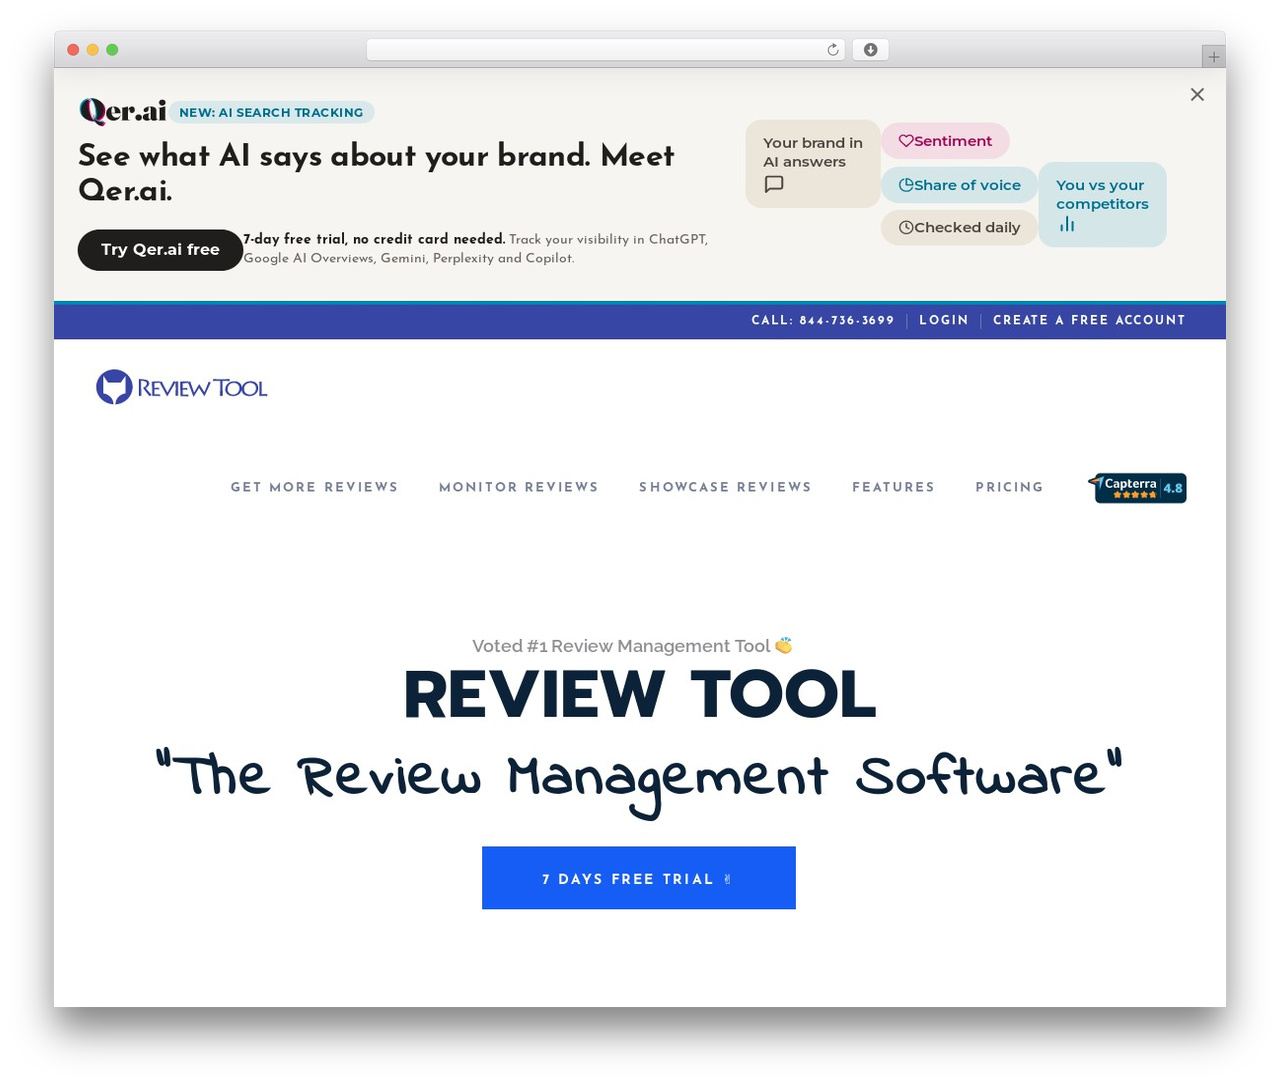Open the browser downloads button
Image resolution: width=1280 pixels, height=1084 pixels.
pyautogui.click(x=870, y=50)
